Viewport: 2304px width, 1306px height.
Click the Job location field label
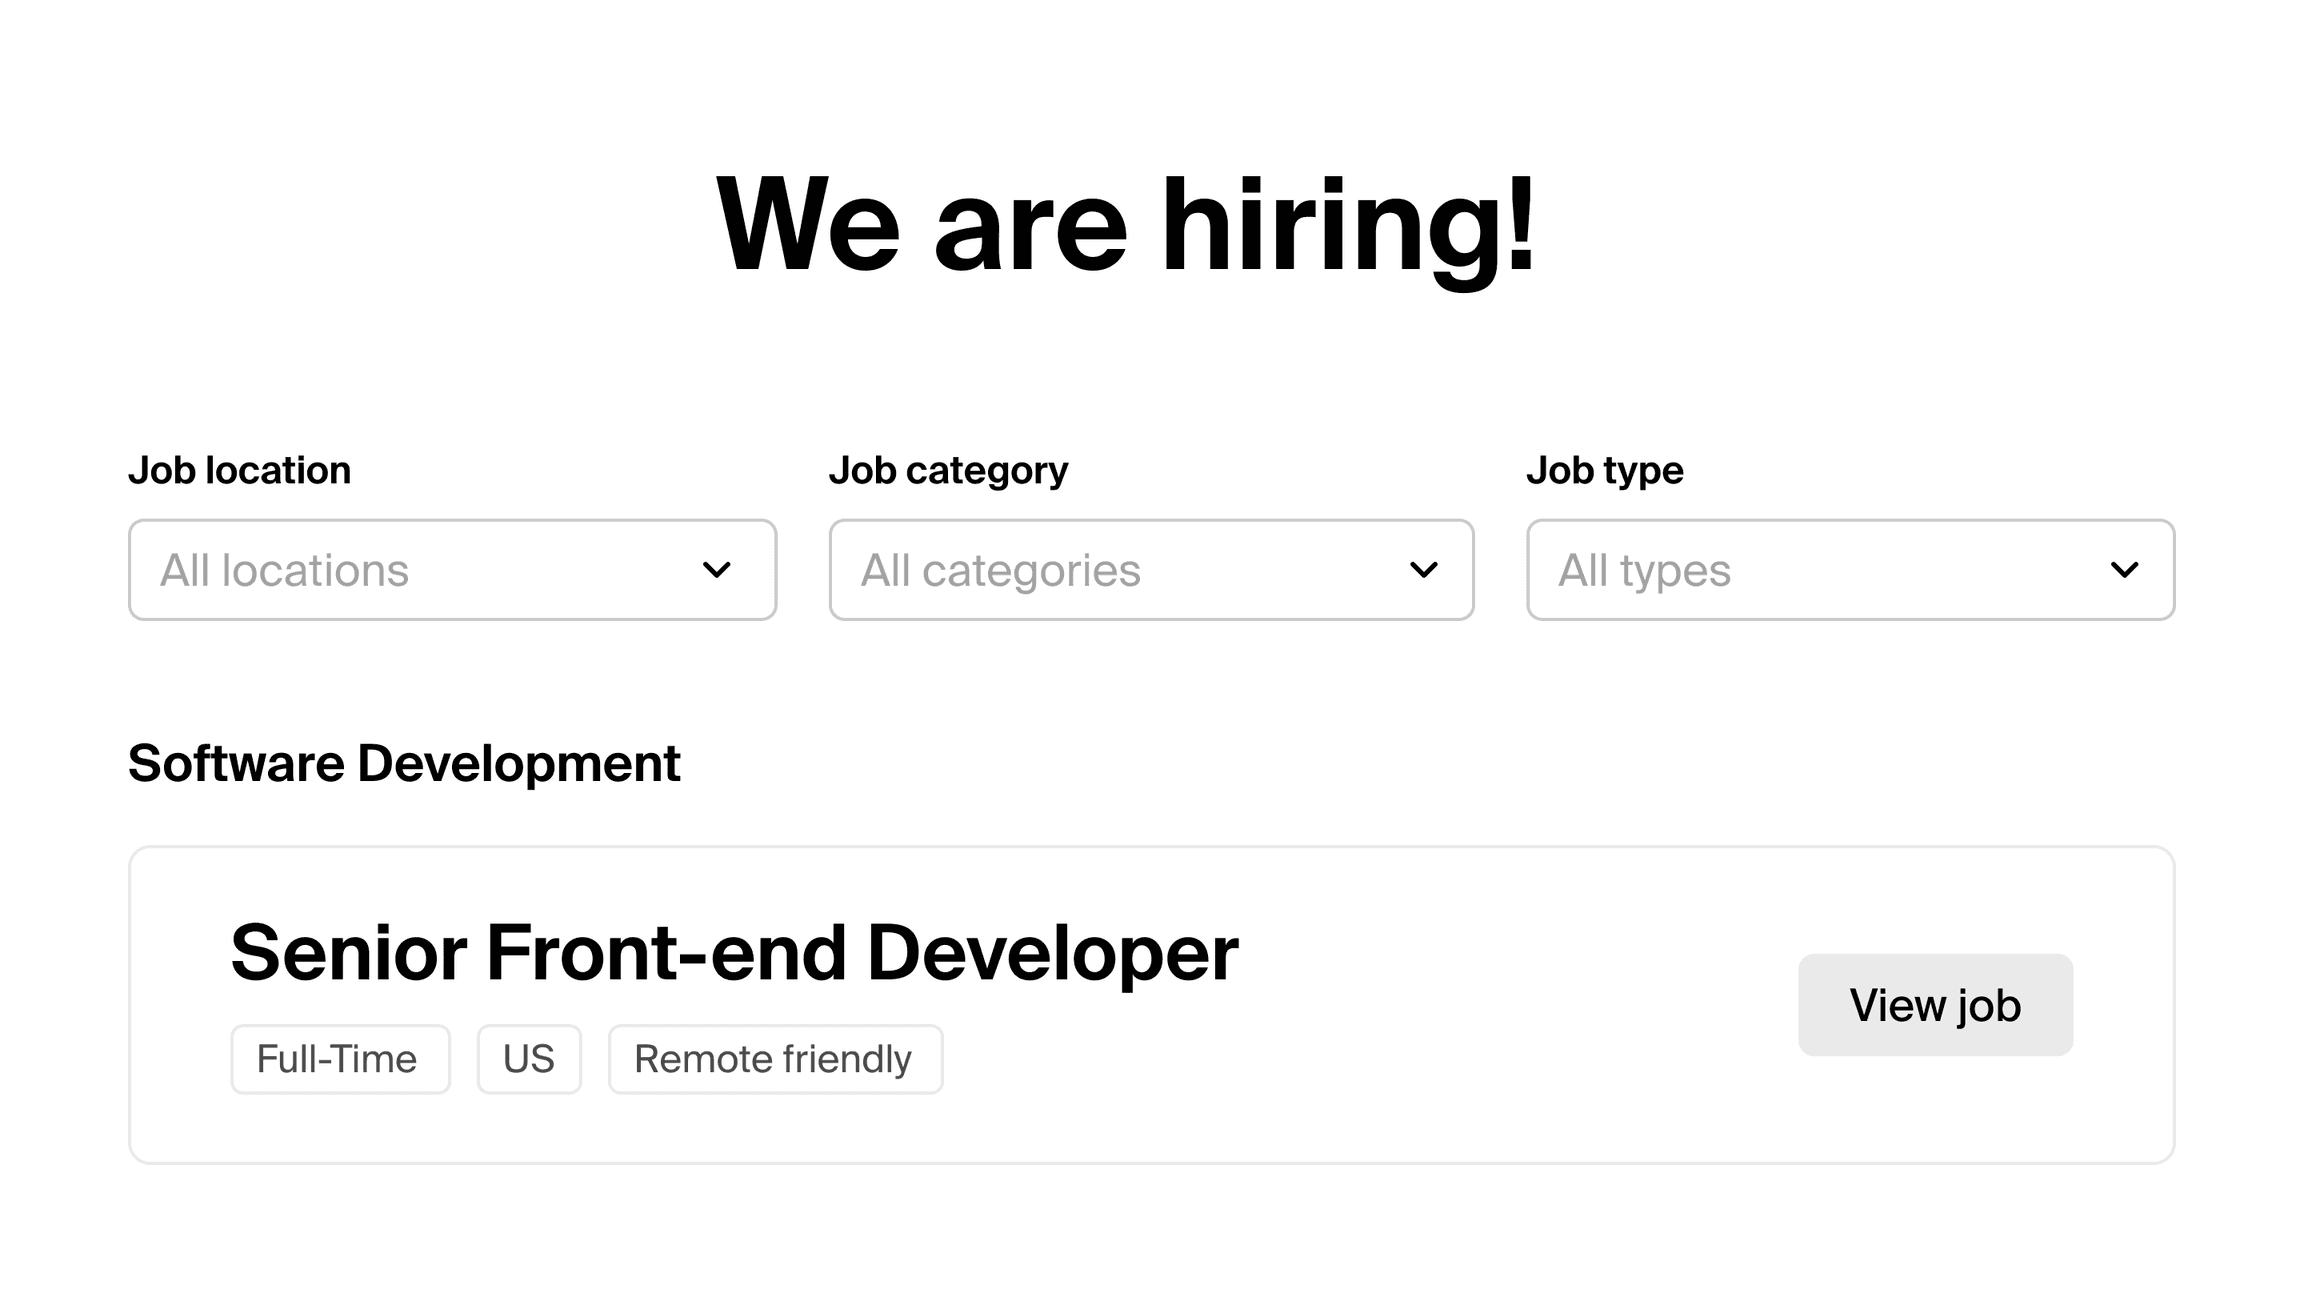click(239, 469)
